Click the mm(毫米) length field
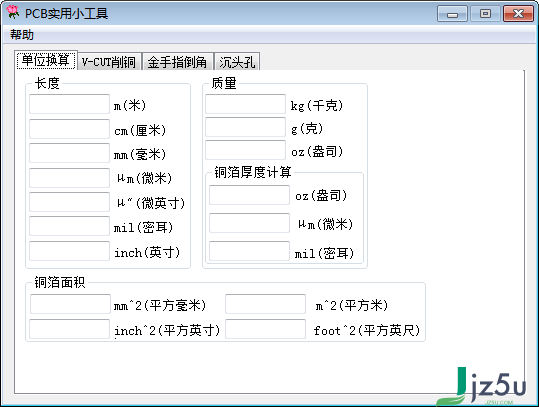Viewport: 539px width, 407px height. [69, 153]
